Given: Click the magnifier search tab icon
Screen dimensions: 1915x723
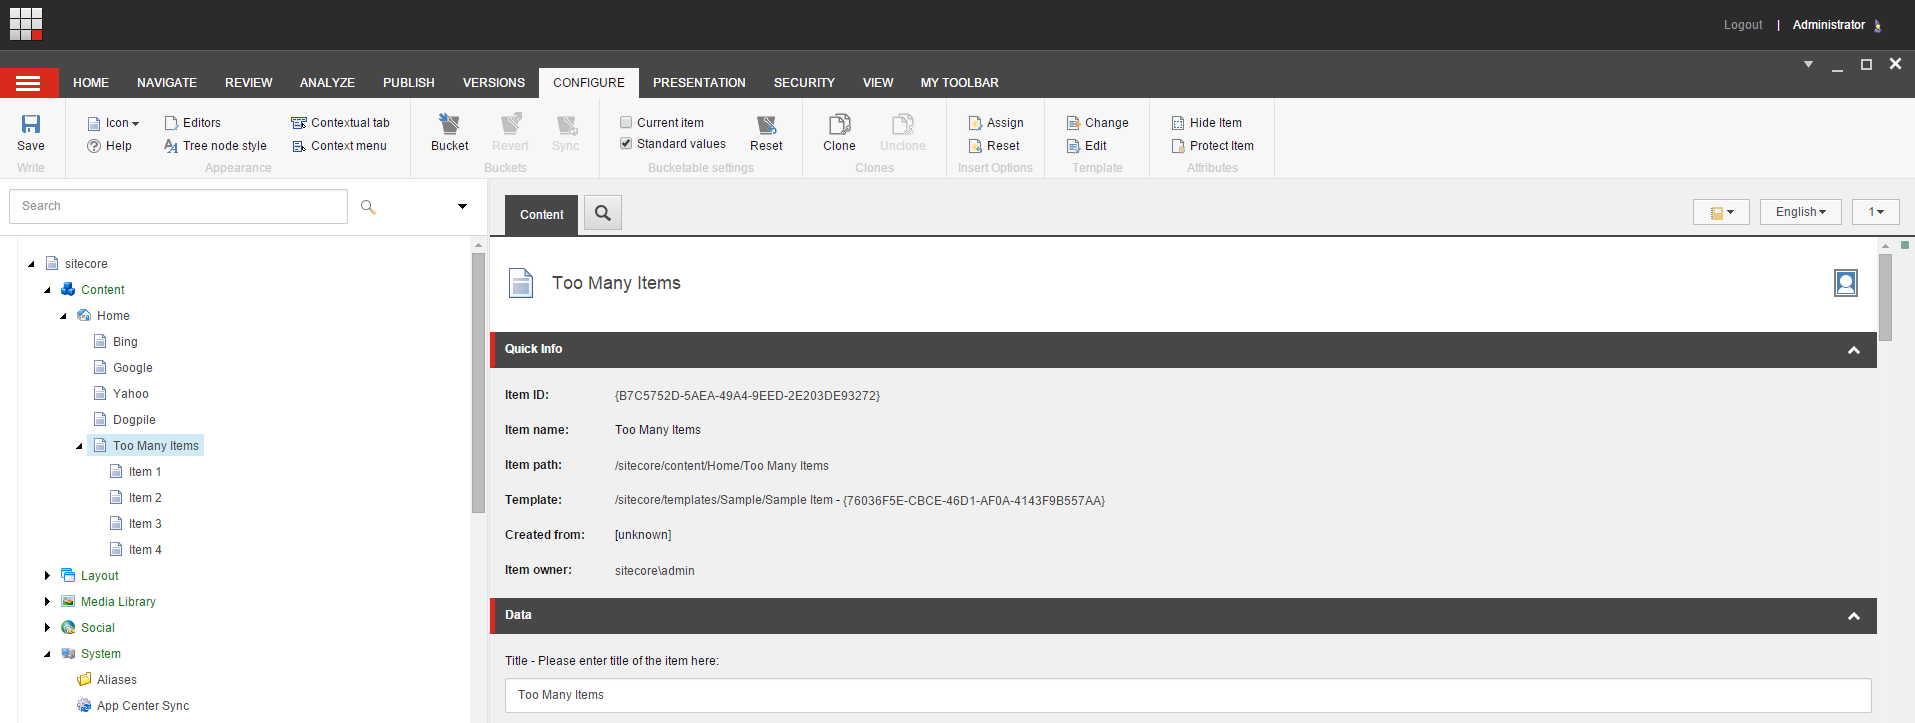Looking at the screenshot, I should point(603,213).
